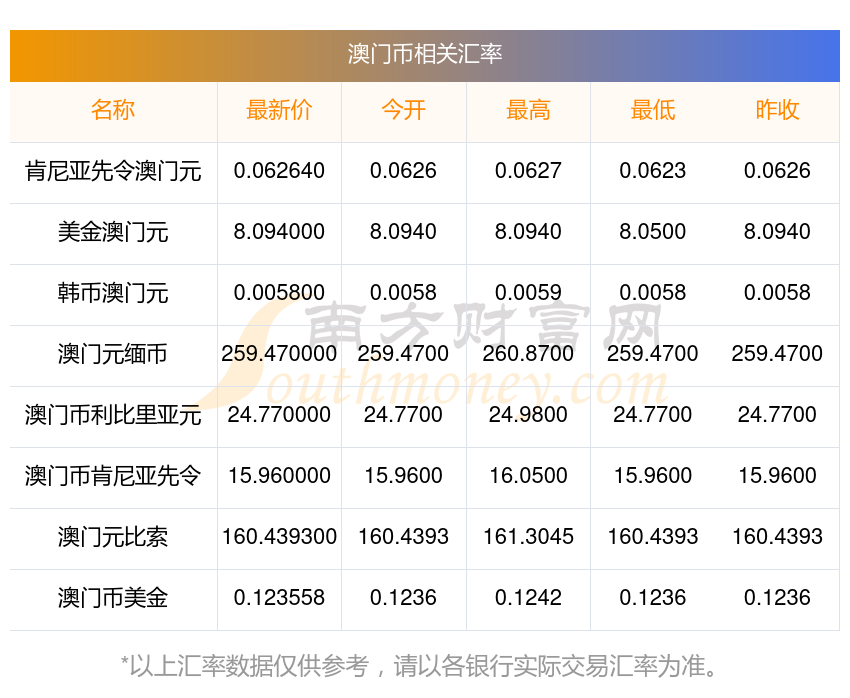This screenshot has height=698, width=850.
Task: Click the table title 澳门币相关汇率
Action: [425, 54]
